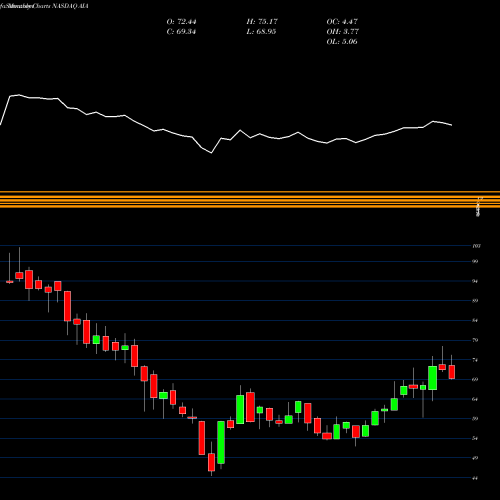Click the 64 price axis label
The width and height of the screenshot is (500, 500).
point(475,399)
